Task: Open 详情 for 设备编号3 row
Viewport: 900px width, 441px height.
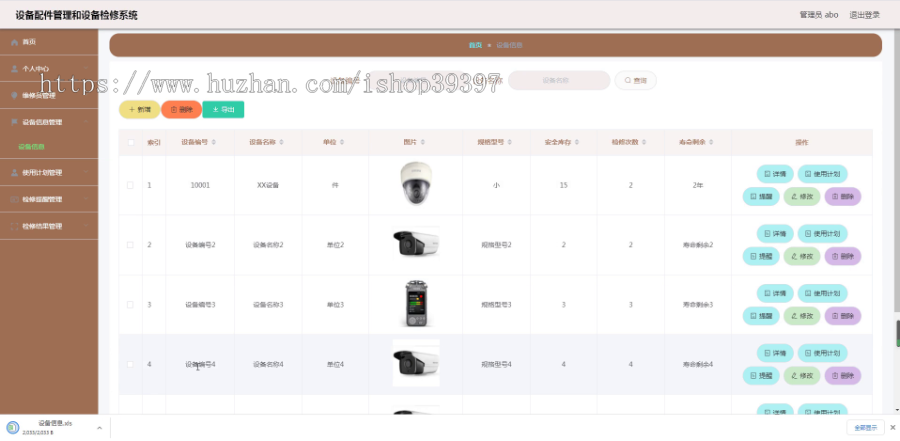Action: (x=775, y=293)
